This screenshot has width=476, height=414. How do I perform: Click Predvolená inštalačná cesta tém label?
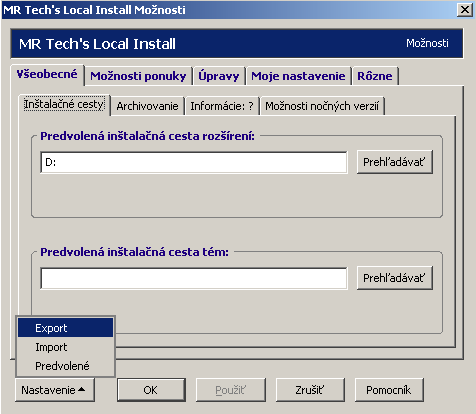[x=135, y=252]
